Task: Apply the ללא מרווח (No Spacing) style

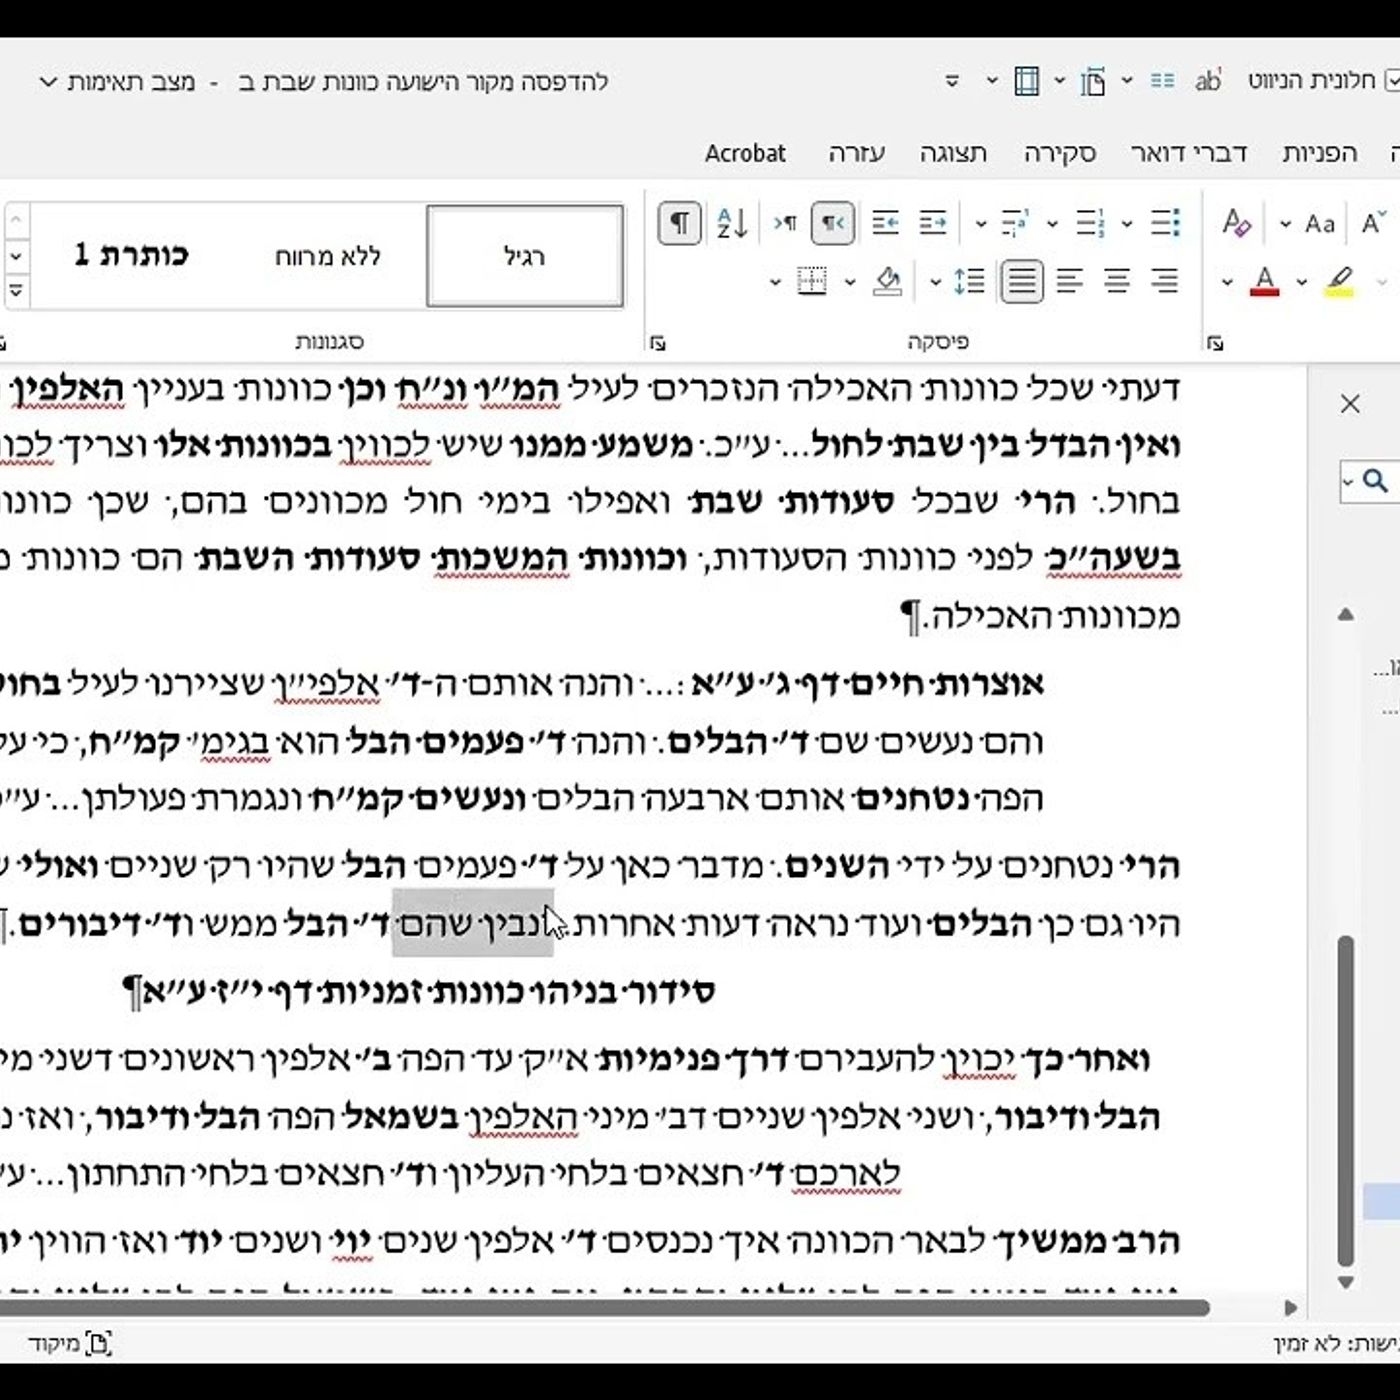Action: click(328, 256)
